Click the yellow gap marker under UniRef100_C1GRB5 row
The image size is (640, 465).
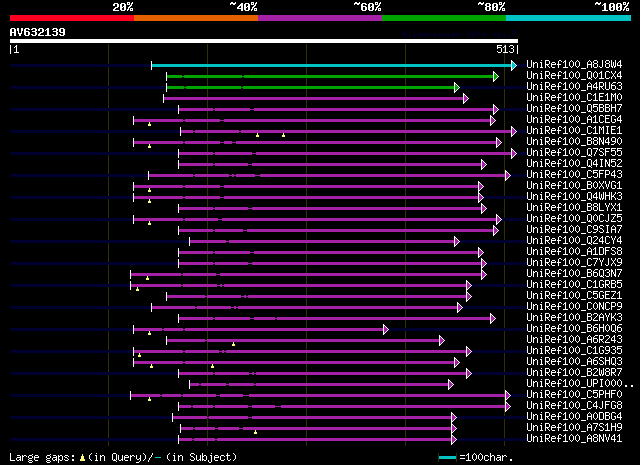[138, 289]
